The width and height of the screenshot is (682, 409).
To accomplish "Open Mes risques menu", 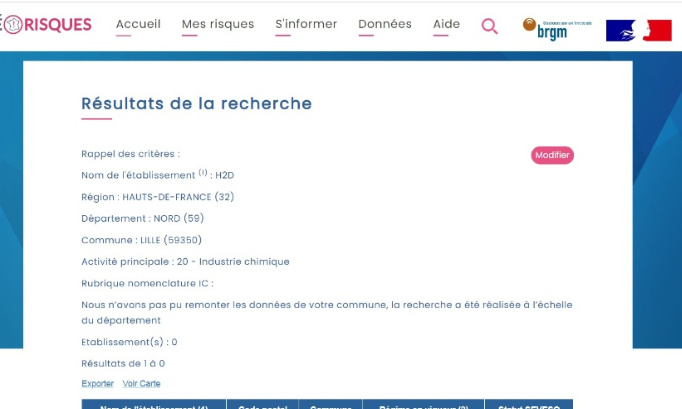I will [218, 24].
